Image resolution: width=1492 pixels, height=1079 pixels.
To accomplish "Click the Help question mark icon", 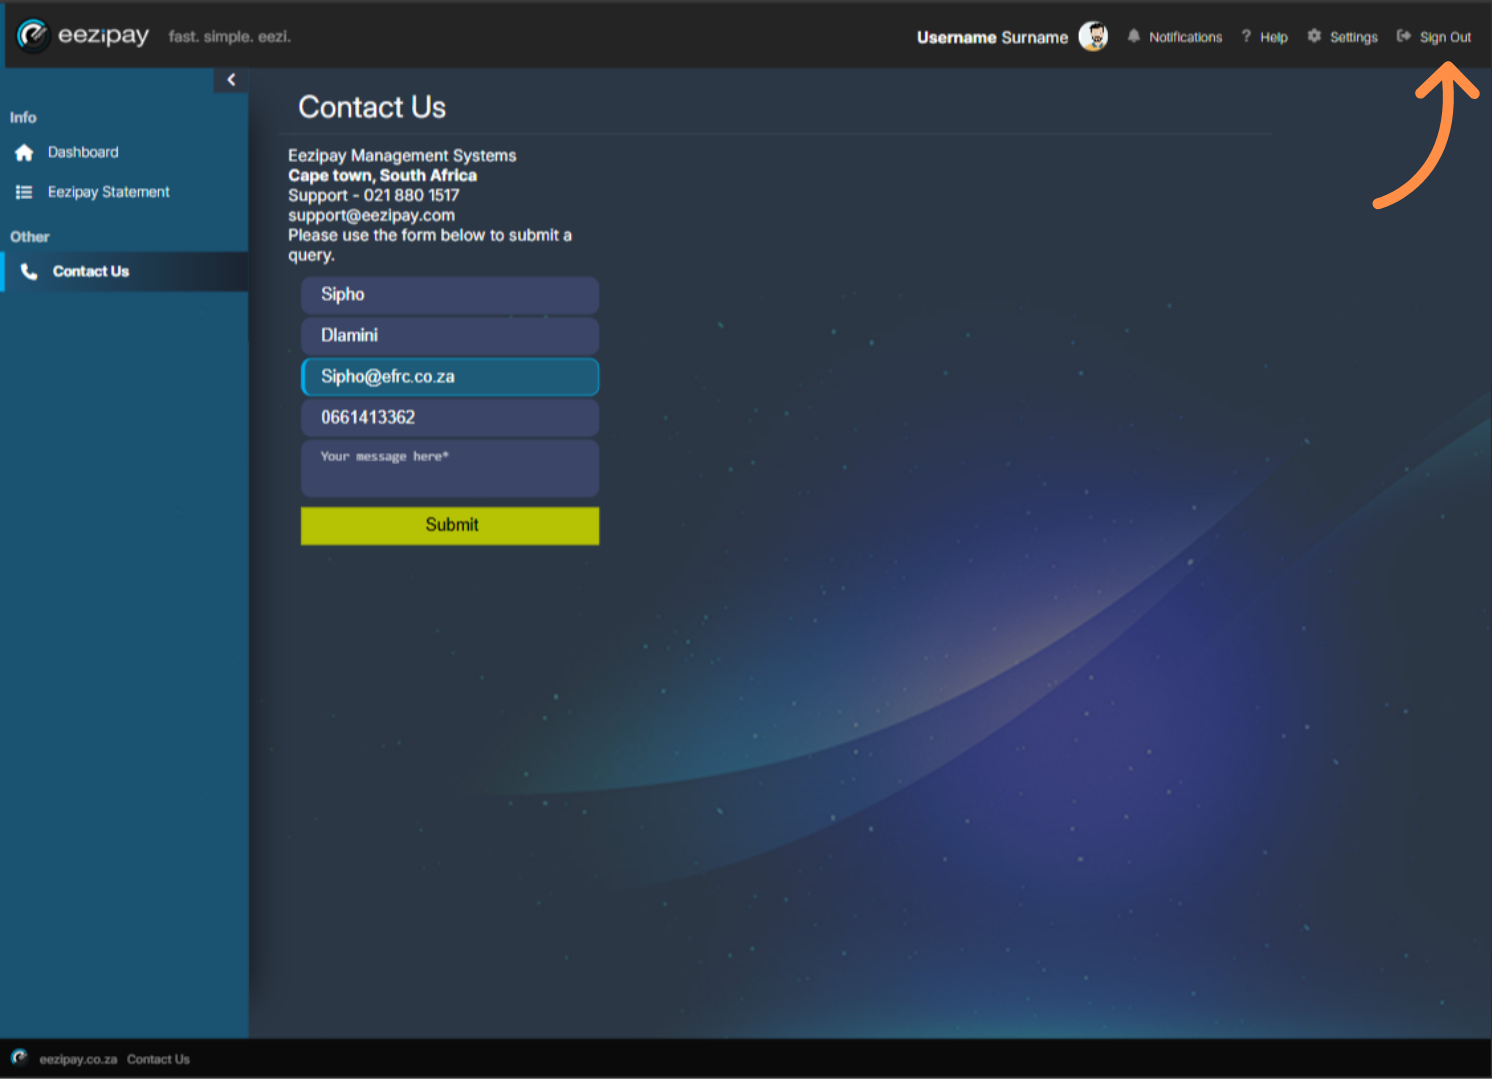I will point(1246,36).
